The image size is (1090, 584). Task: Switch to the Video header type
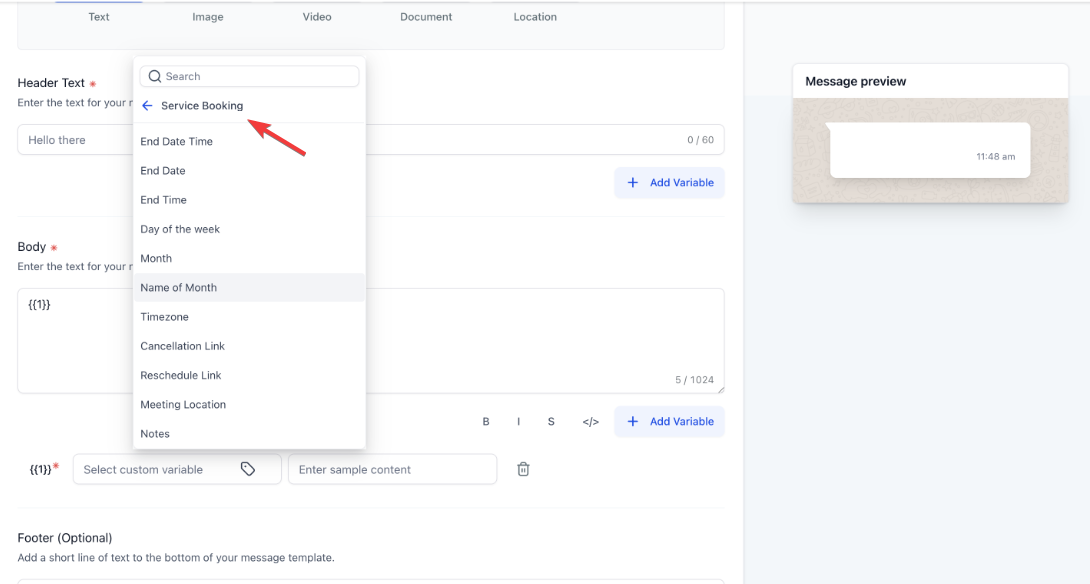pyautogui.click(x=317, y=17)
